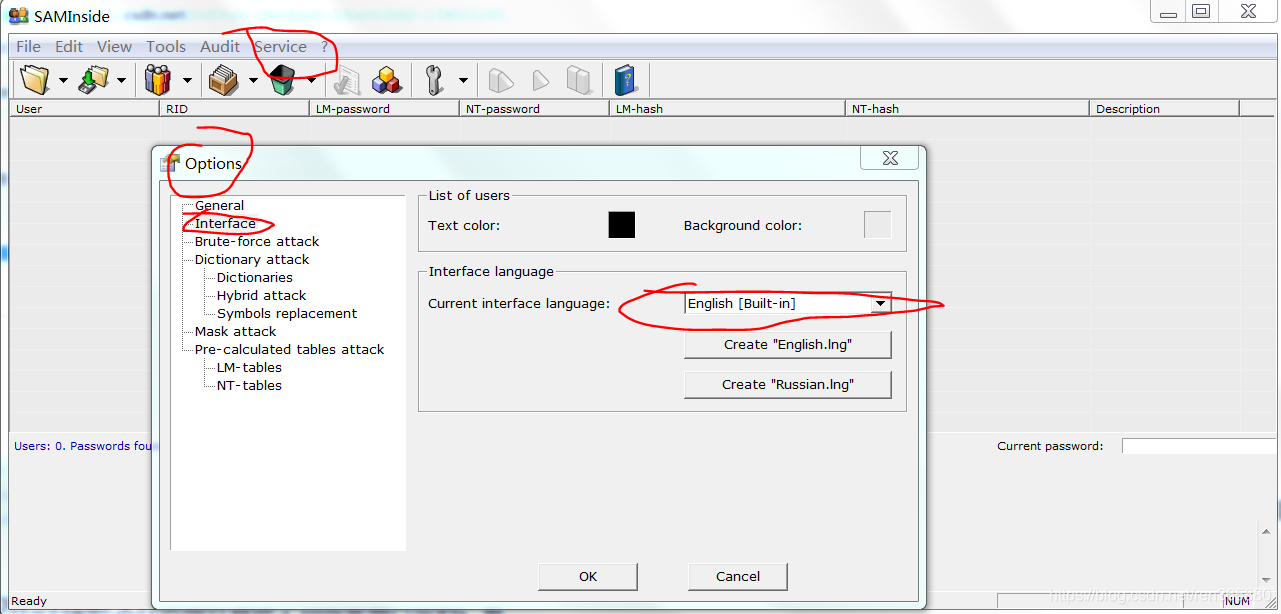
Task: Click the SAMInside title bar app icon
Action: [x=18, y=16]
